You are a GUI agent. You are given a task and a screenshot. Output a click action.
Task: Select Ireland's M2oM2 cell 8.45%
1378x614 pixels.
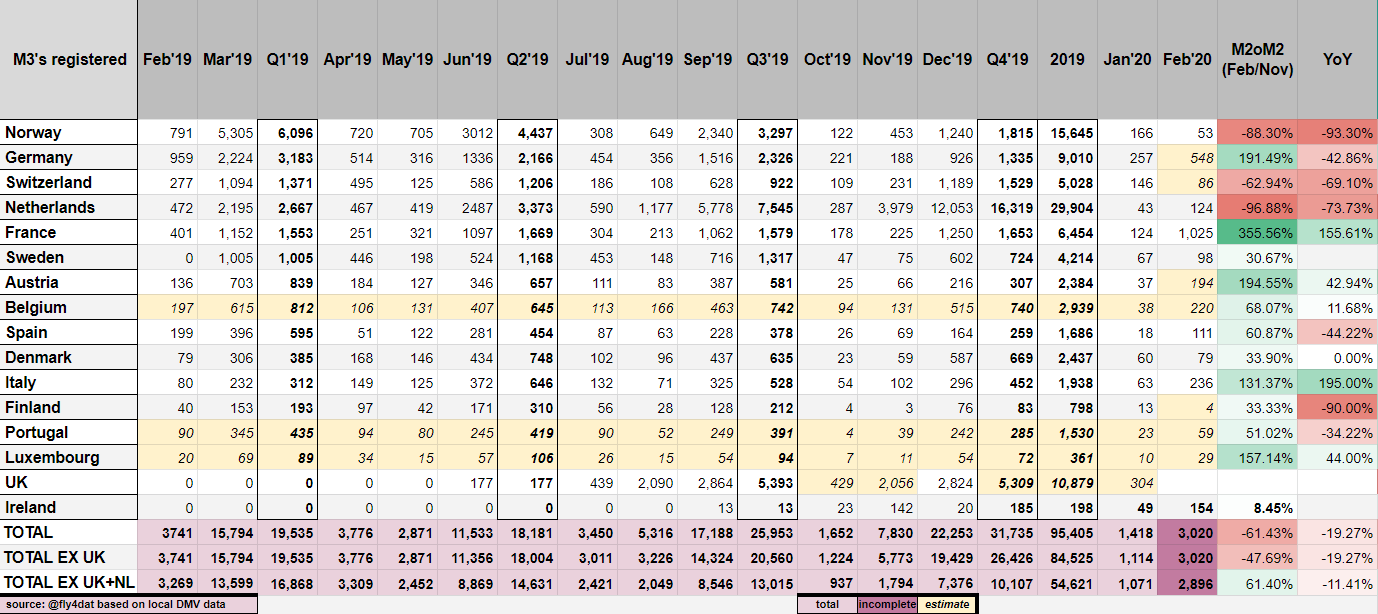1258,507
